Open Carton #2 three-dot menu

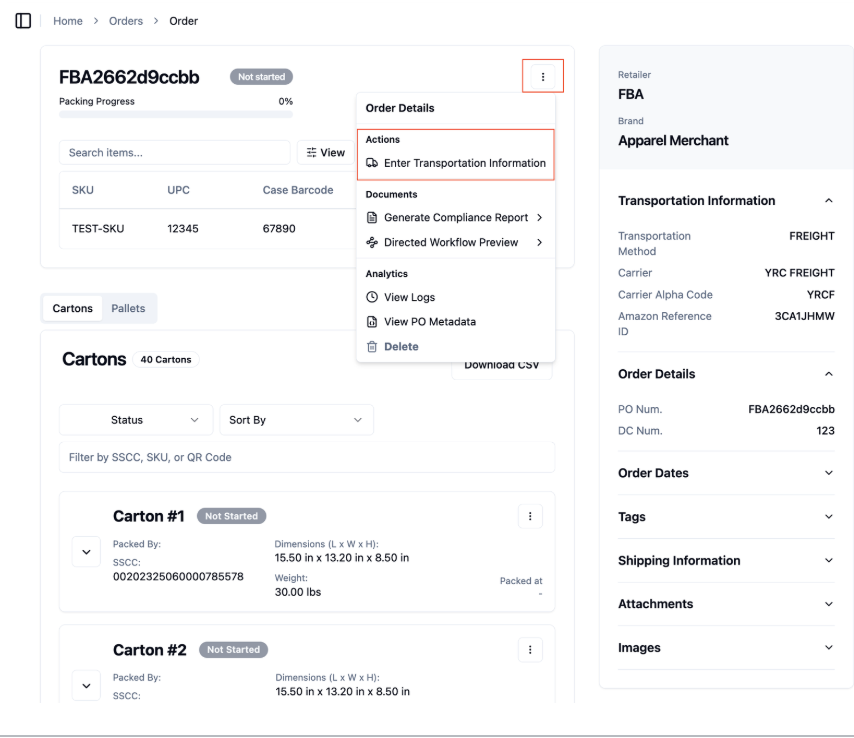pyautogui.click(x=530, y=649)
